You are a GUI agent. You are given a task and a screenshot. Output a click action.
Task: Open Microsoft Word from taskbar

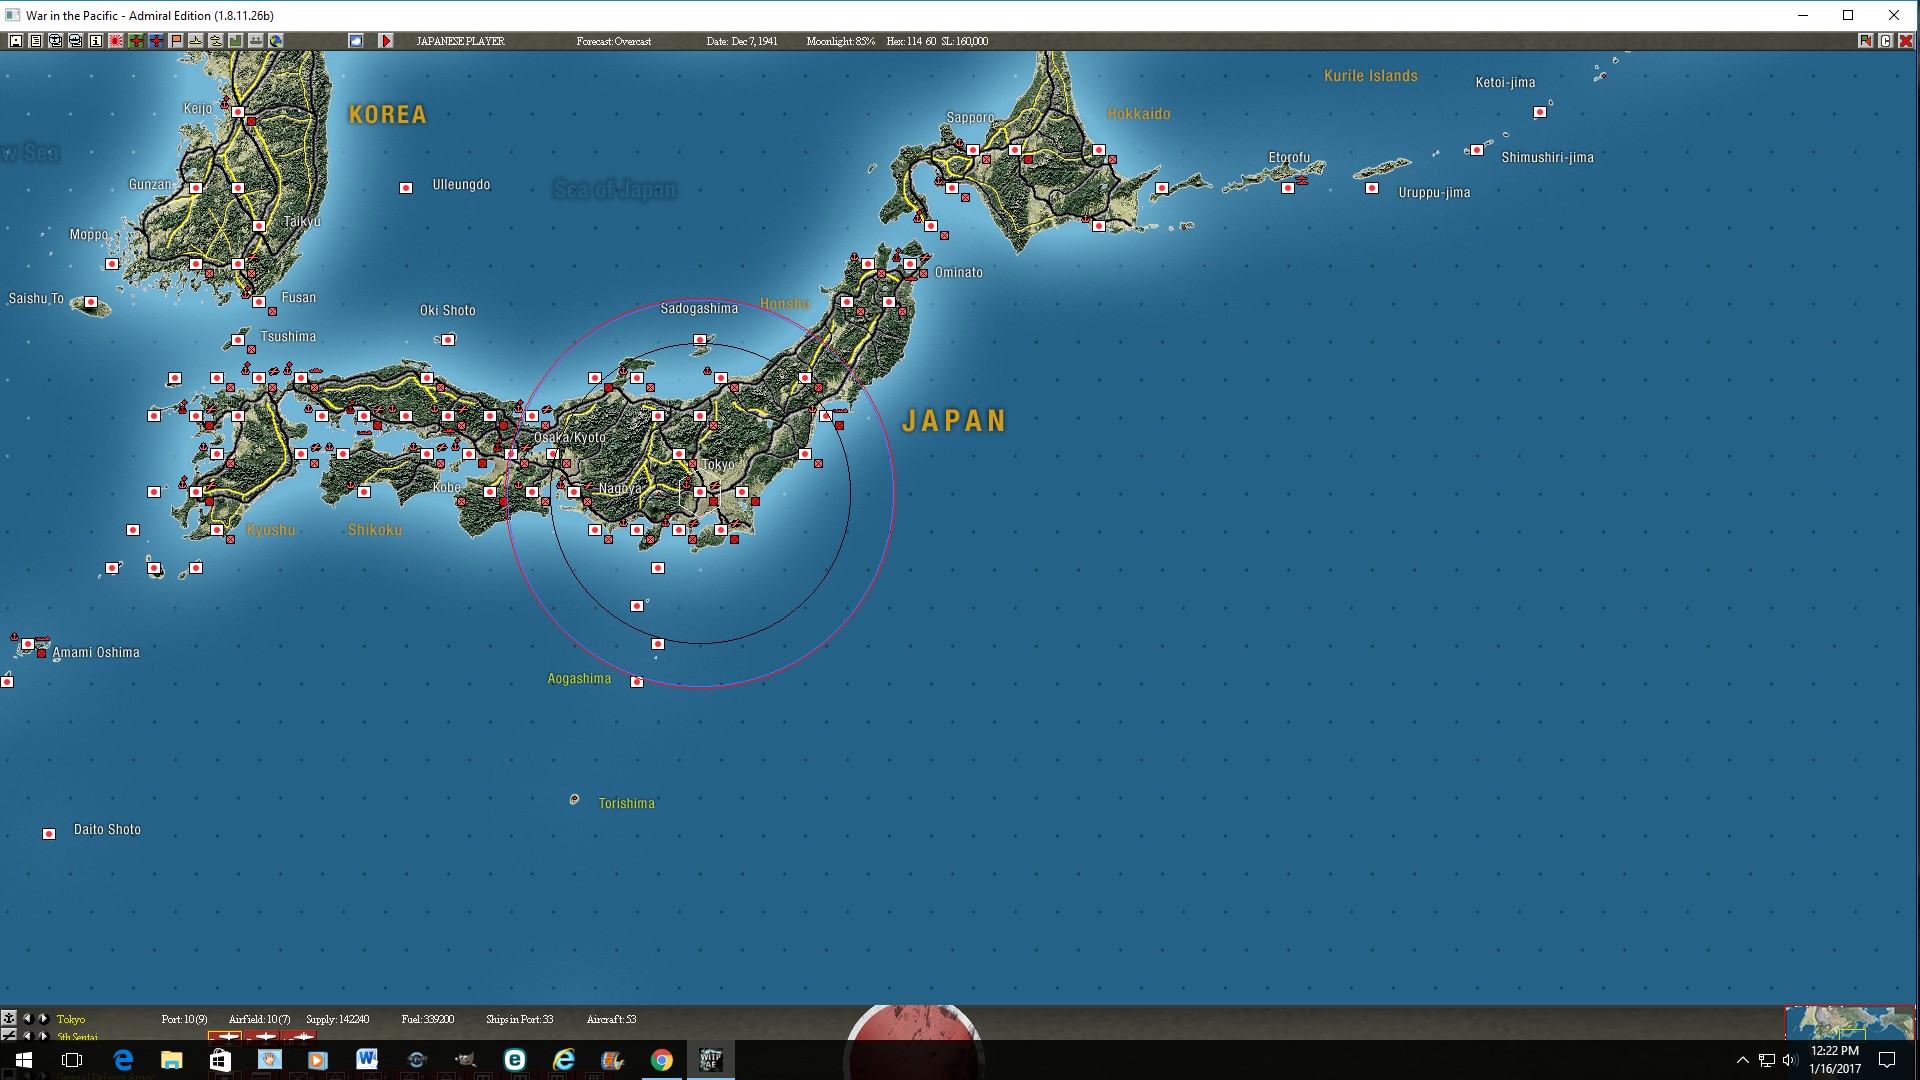point(367,1060)
